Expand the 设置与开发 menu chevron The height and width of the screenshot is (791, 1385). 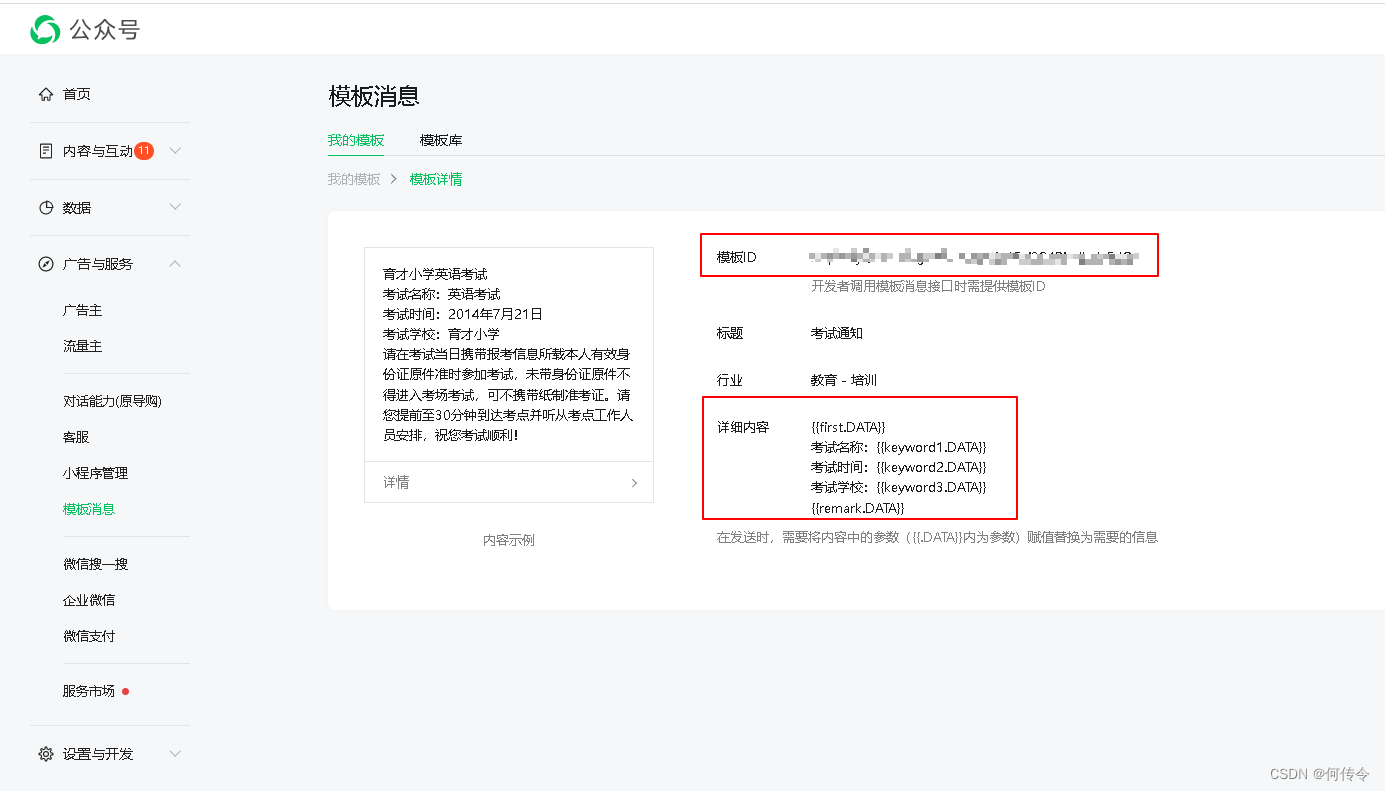[x=175, y=754]
